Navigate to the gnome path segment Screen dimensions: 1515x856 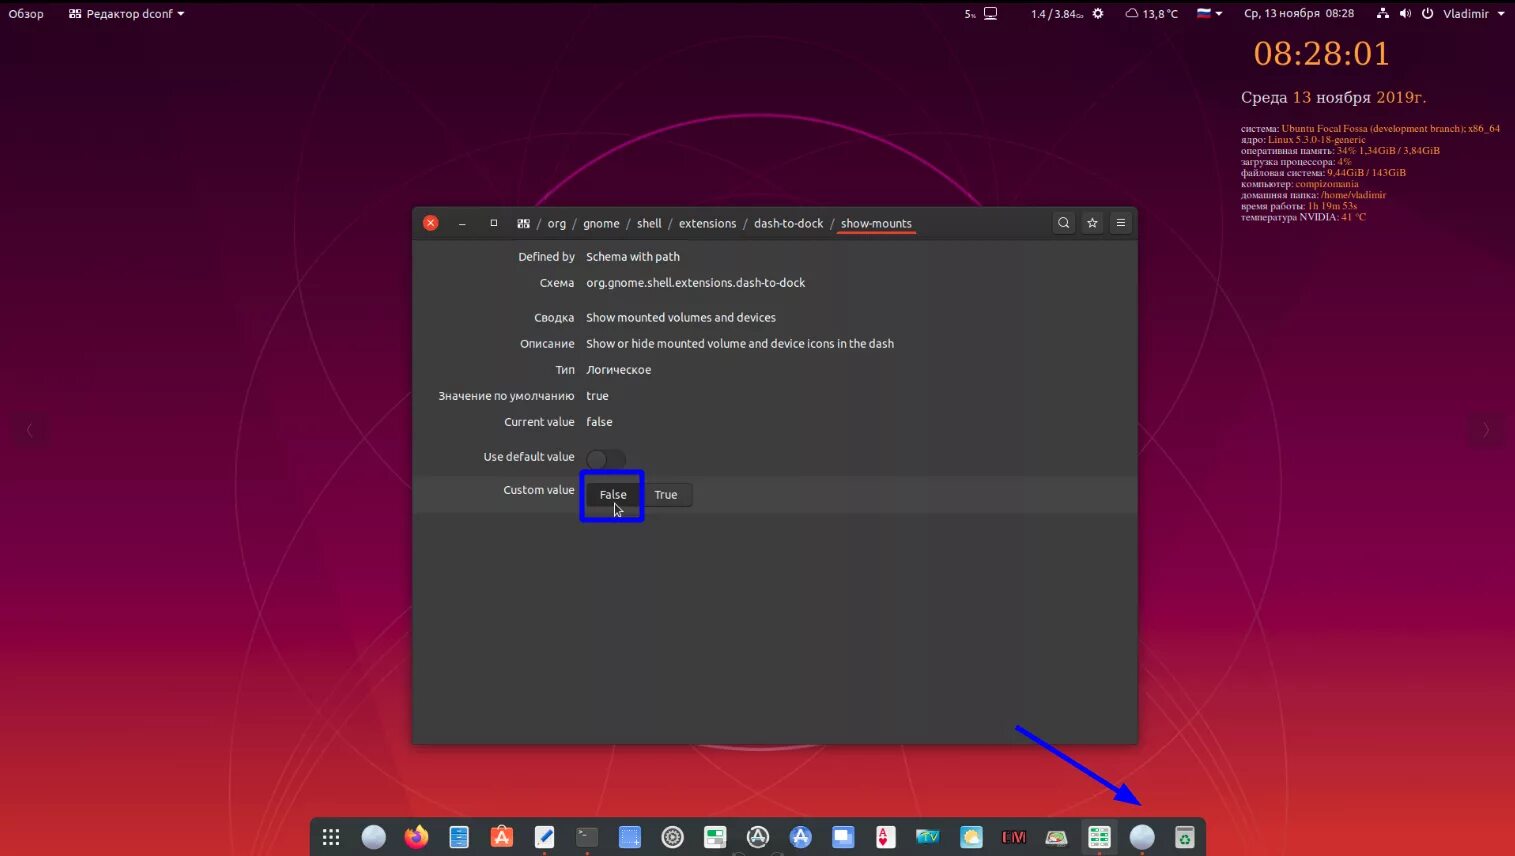pyautogui.click(x=601, y=224)
